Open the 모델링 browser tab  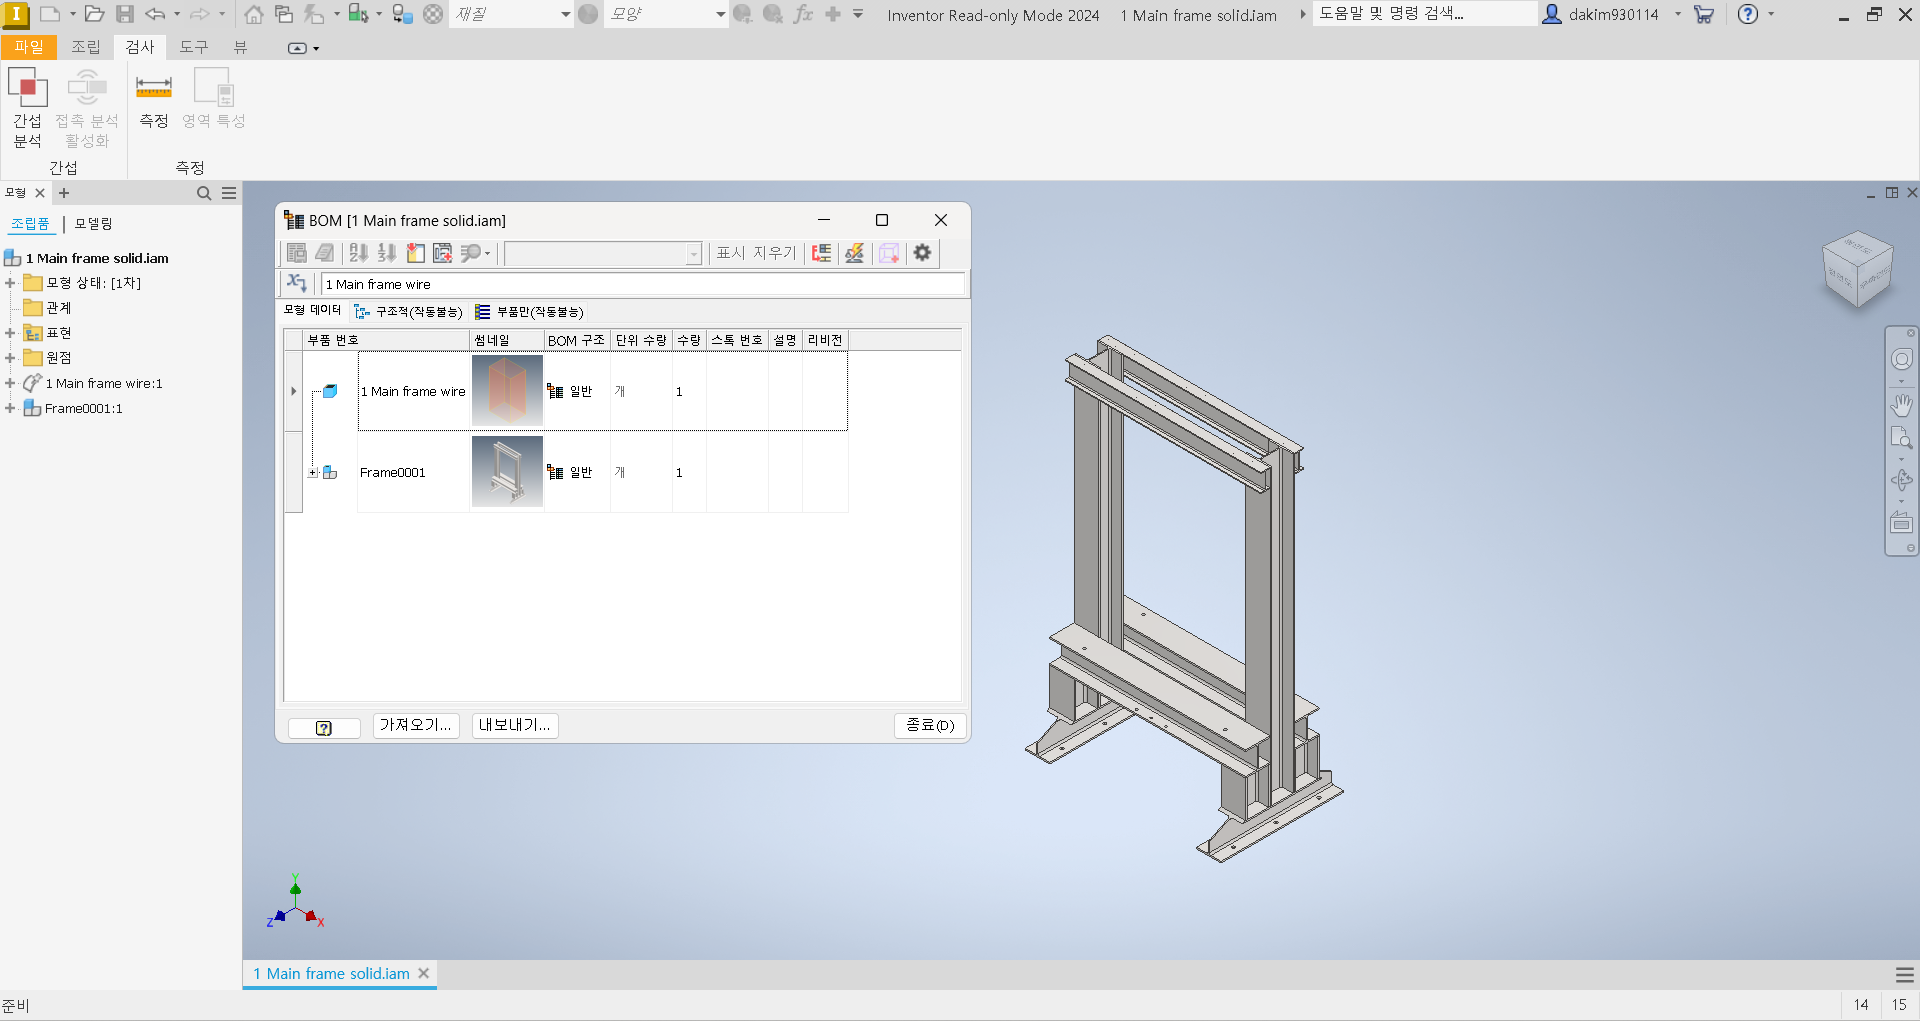click(92, 224)
